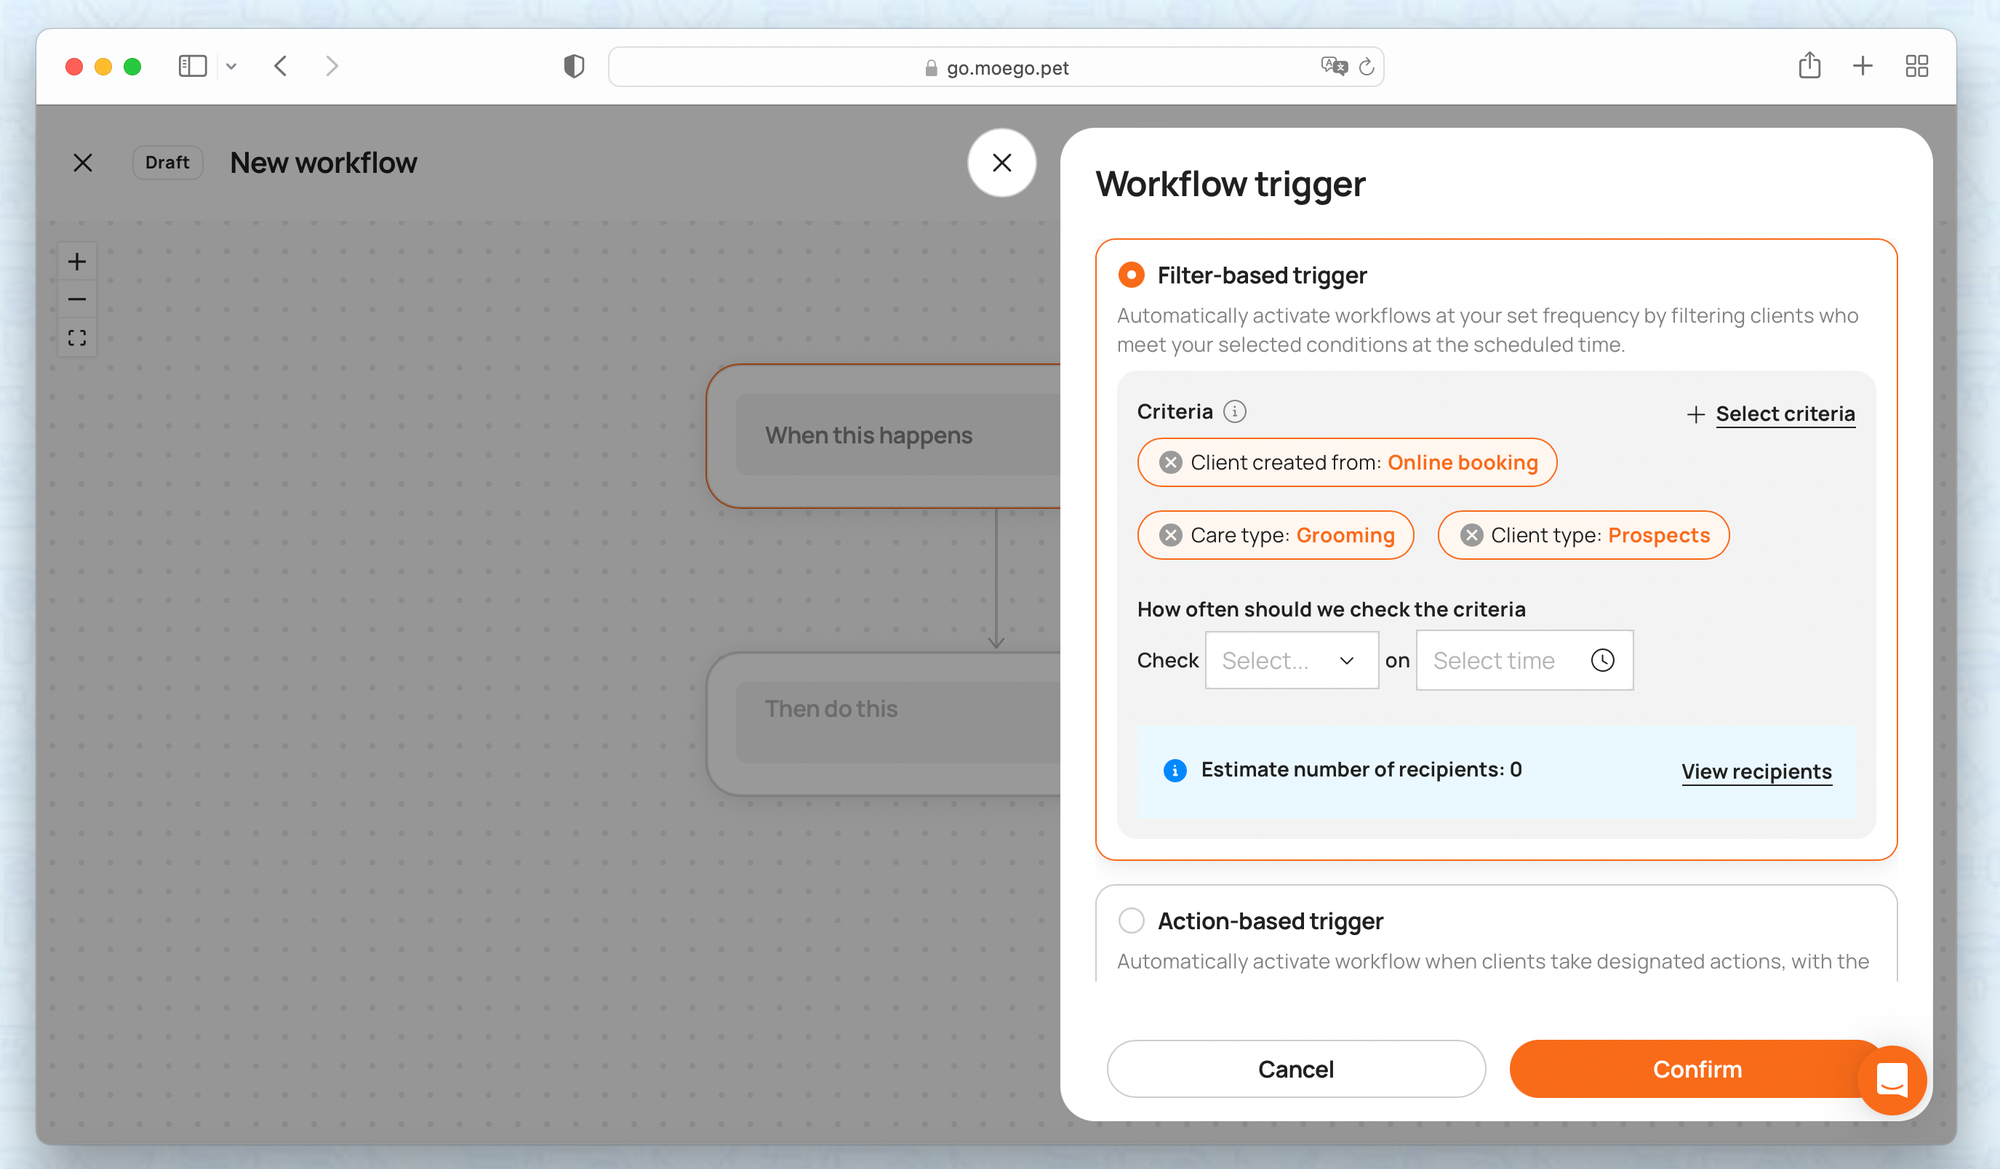The image size is (2000, 1169).
Task: Select the Filter-based trigger radio button
Action: pos(1131,275)
